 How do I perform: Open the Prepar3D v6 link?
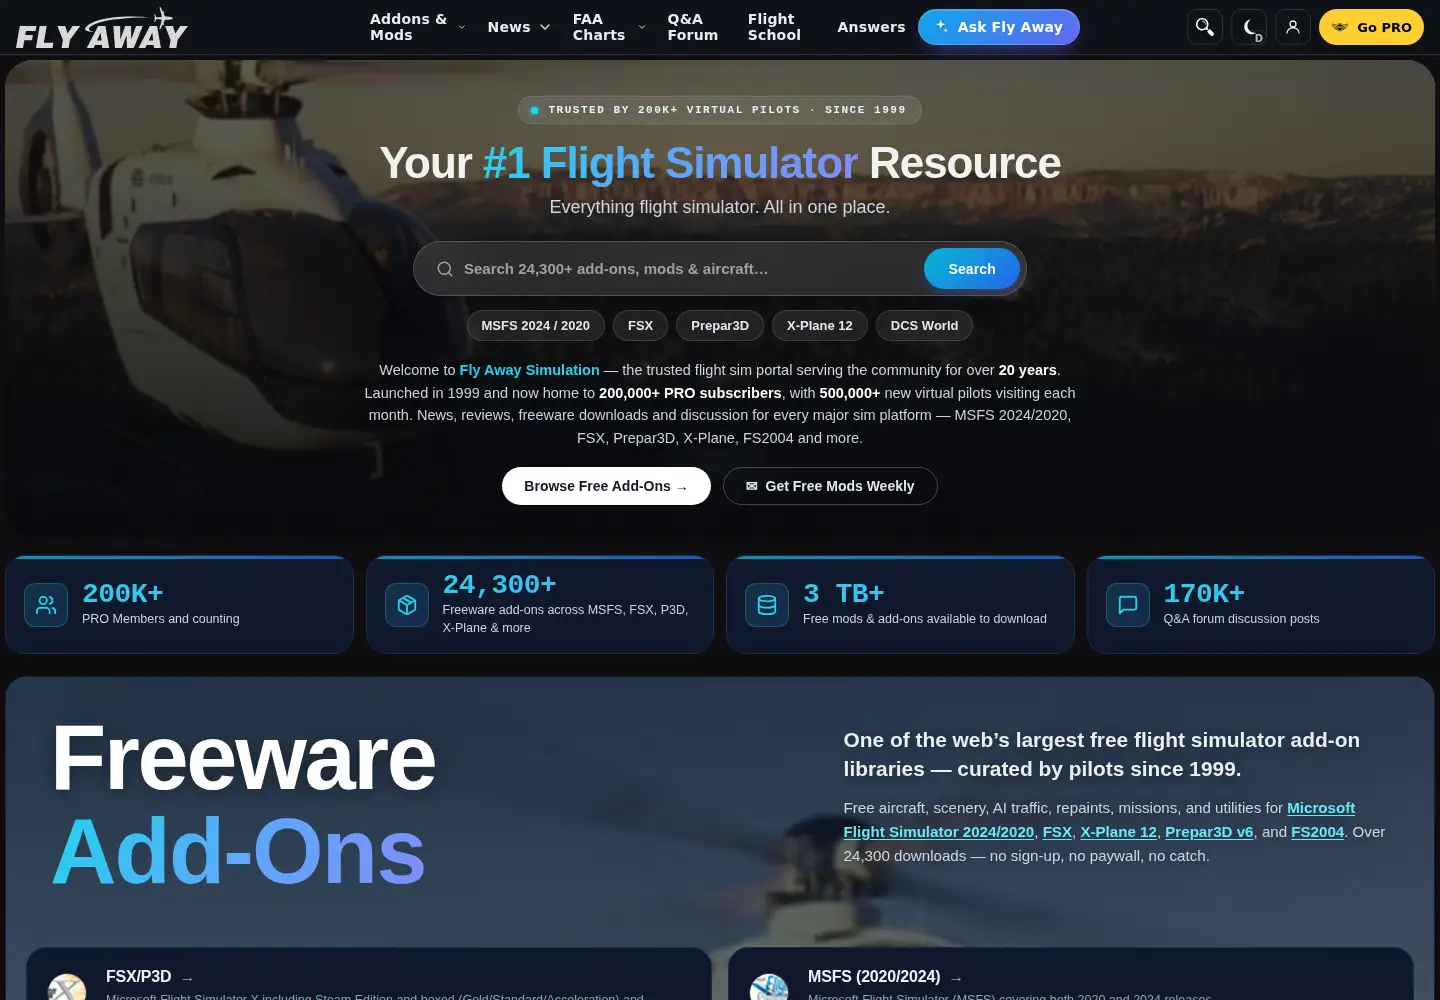pyautogui.click(x=1209, y=832)
